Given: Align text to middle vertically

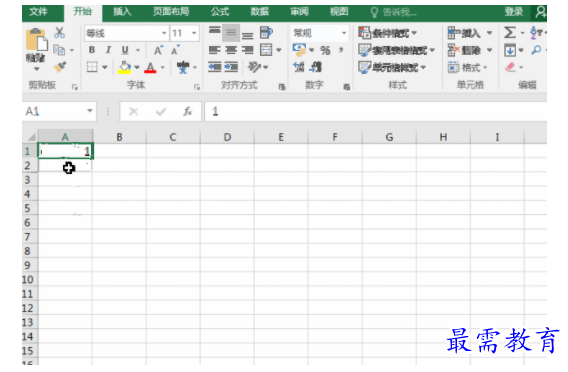Looking at the screenshot, I should 231,33.
